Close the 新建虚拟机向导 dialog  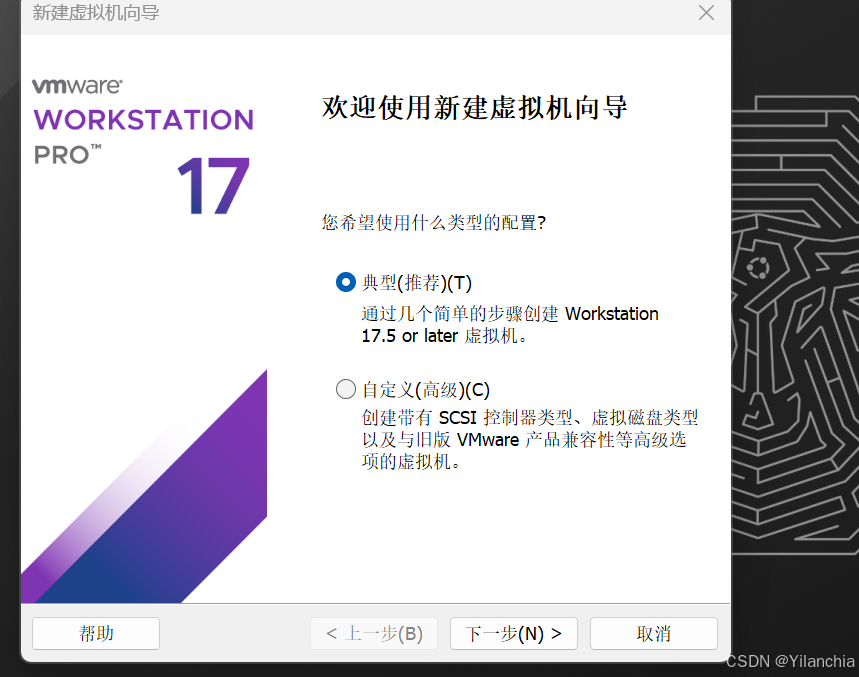click(706, 13)
